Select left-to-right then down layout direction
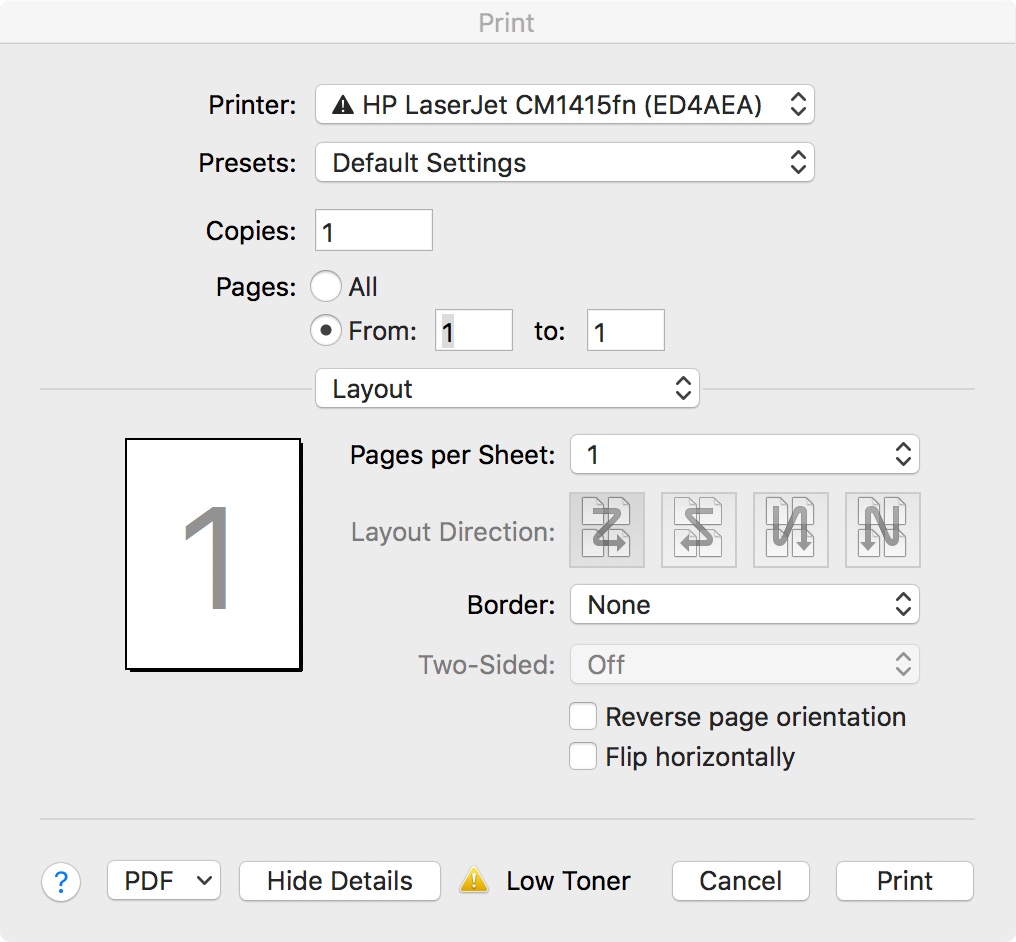This screenshot has width=1016, height=942. pos(607,530)
